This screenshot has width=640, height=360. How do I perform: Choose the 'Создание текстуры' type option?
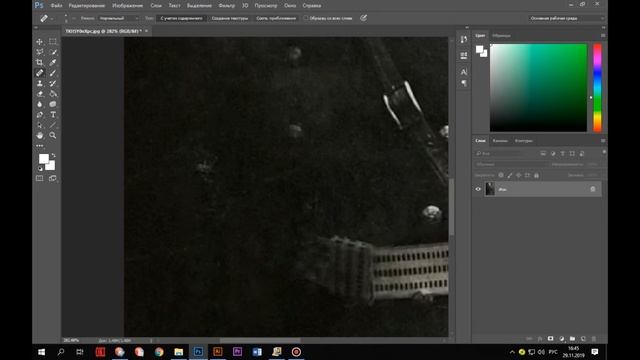230,18
